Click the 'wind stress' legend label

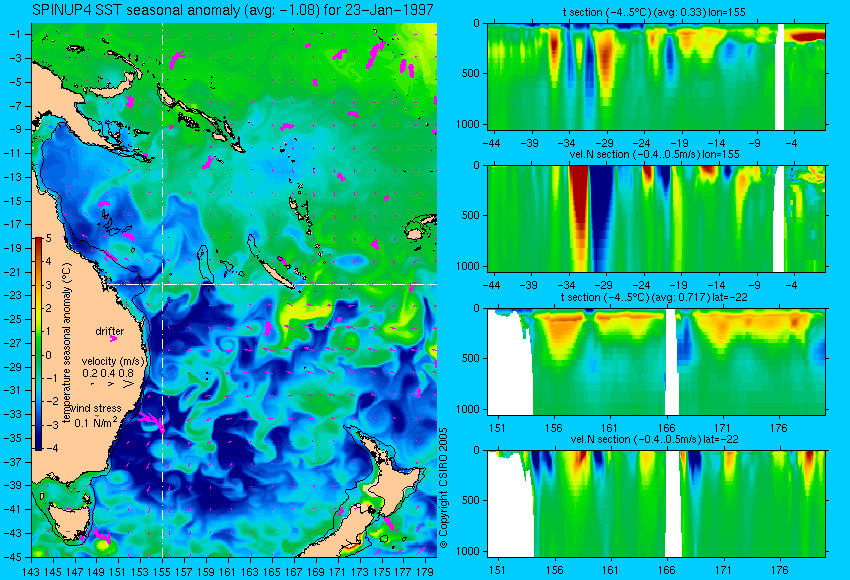tap(96, 408)
